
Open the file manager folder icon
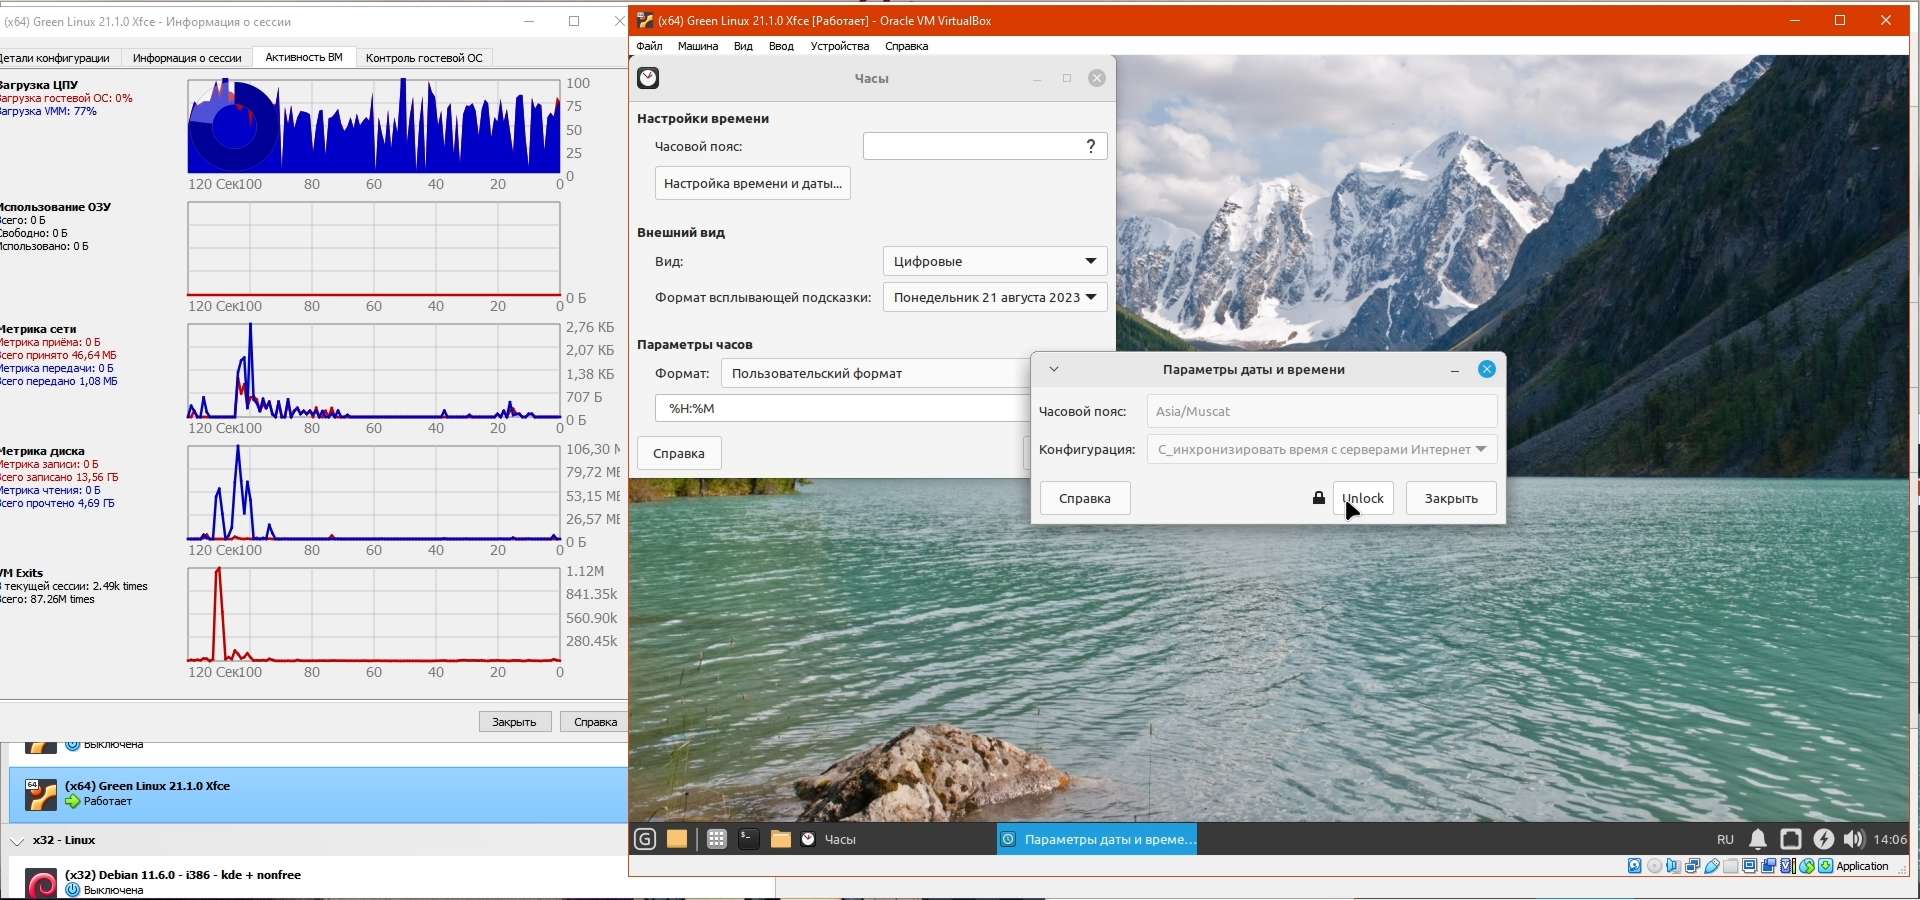(780, 839)
